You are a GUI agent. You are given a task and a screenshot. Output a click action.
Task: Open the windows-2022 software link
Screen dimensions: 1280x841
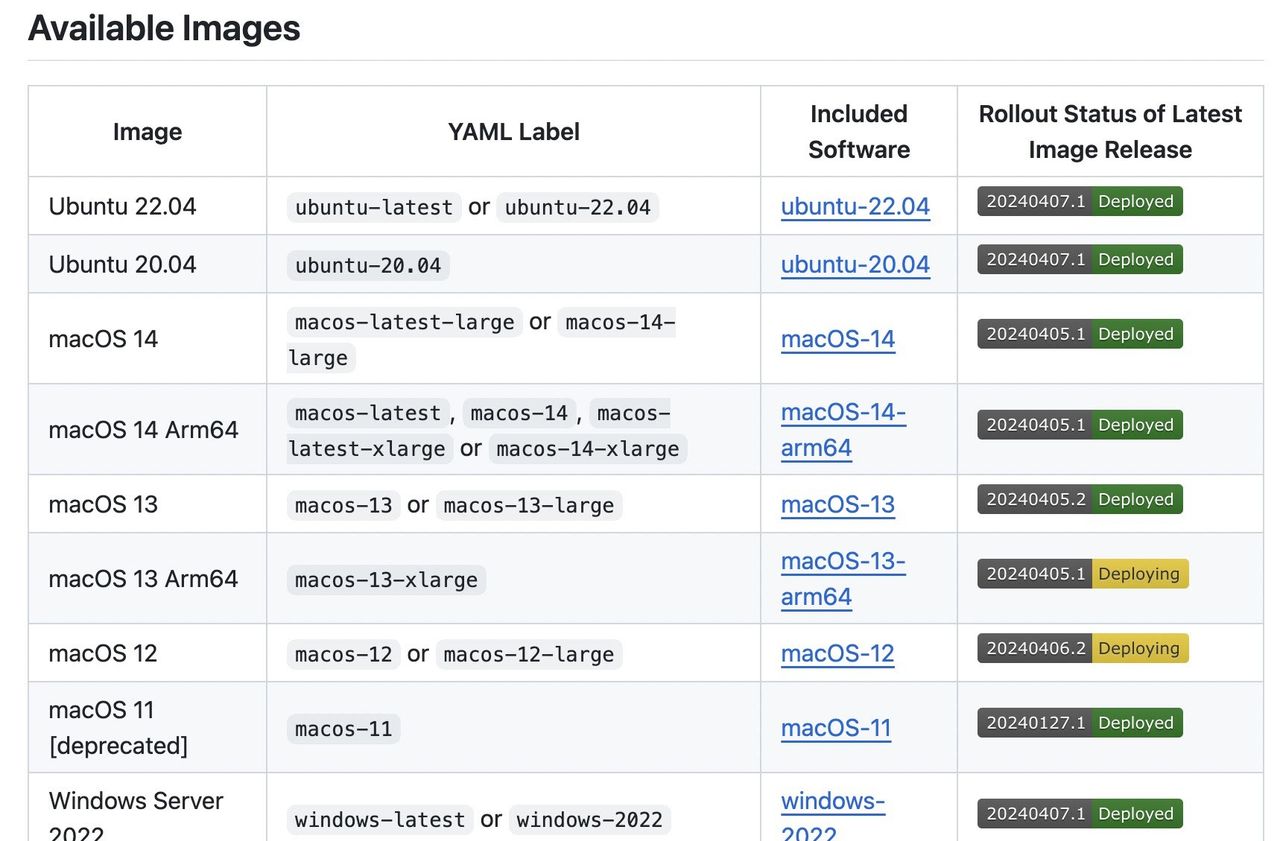(833, 817)
